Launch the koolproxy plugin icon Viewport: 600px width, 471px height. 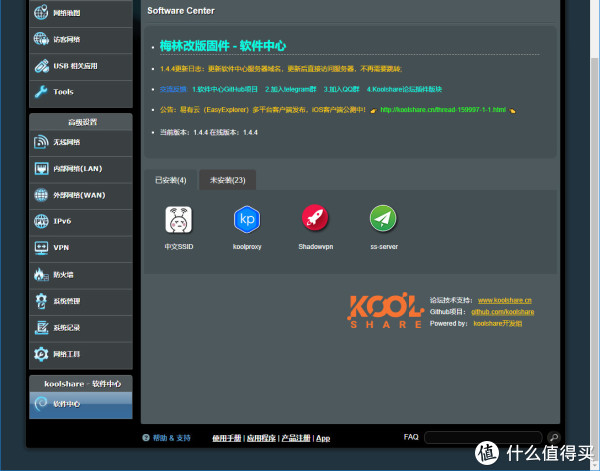click(247, 219)
